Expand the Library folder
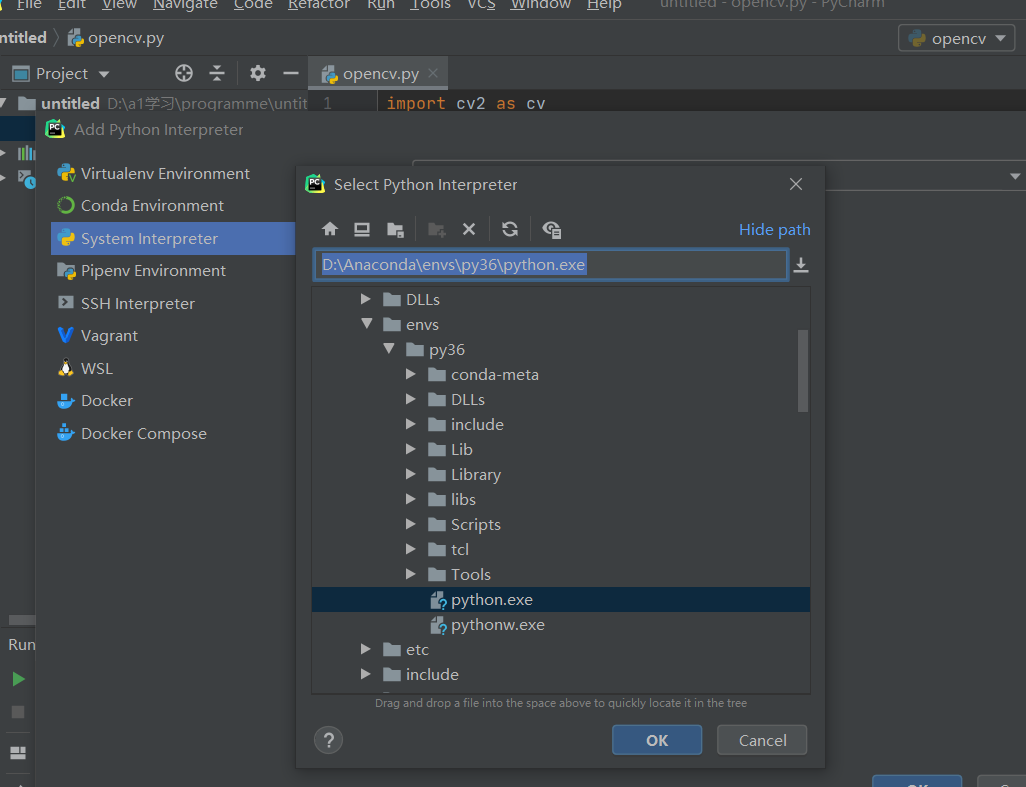 click(411, 474)
